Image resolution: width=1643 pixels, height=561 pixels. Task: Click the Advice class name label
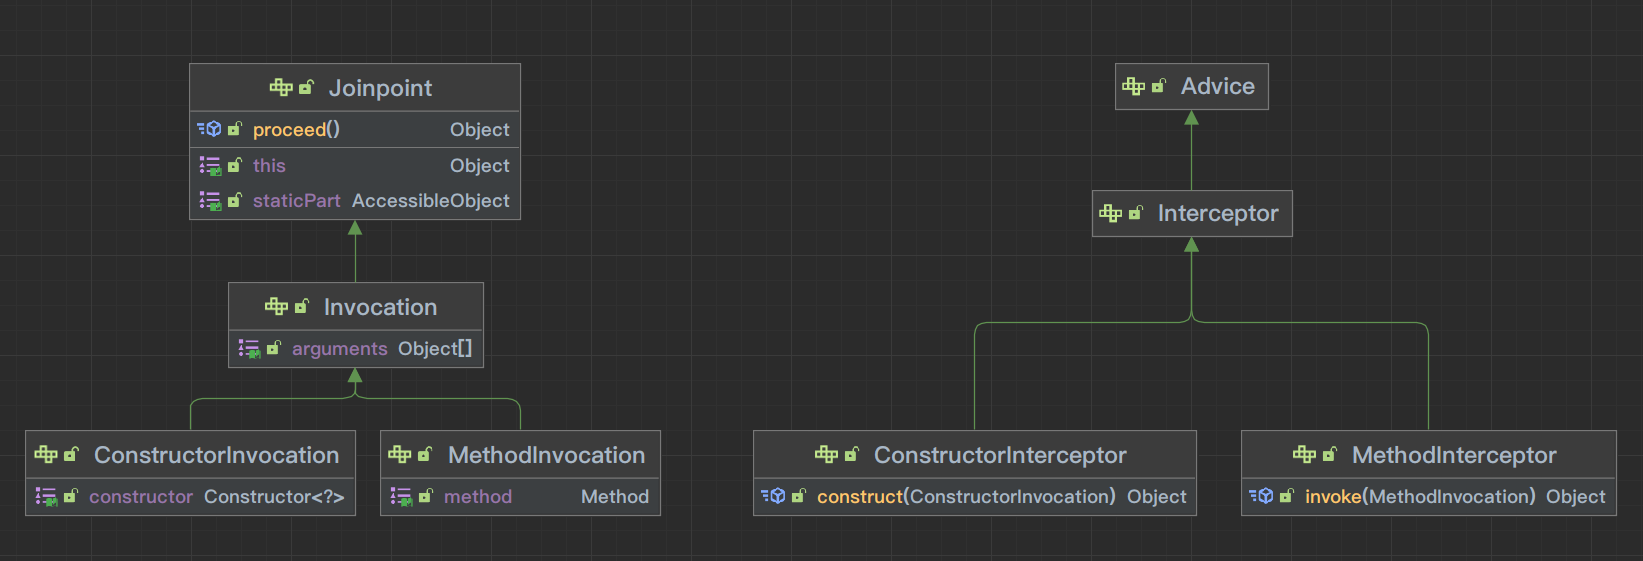(1217, 87)
